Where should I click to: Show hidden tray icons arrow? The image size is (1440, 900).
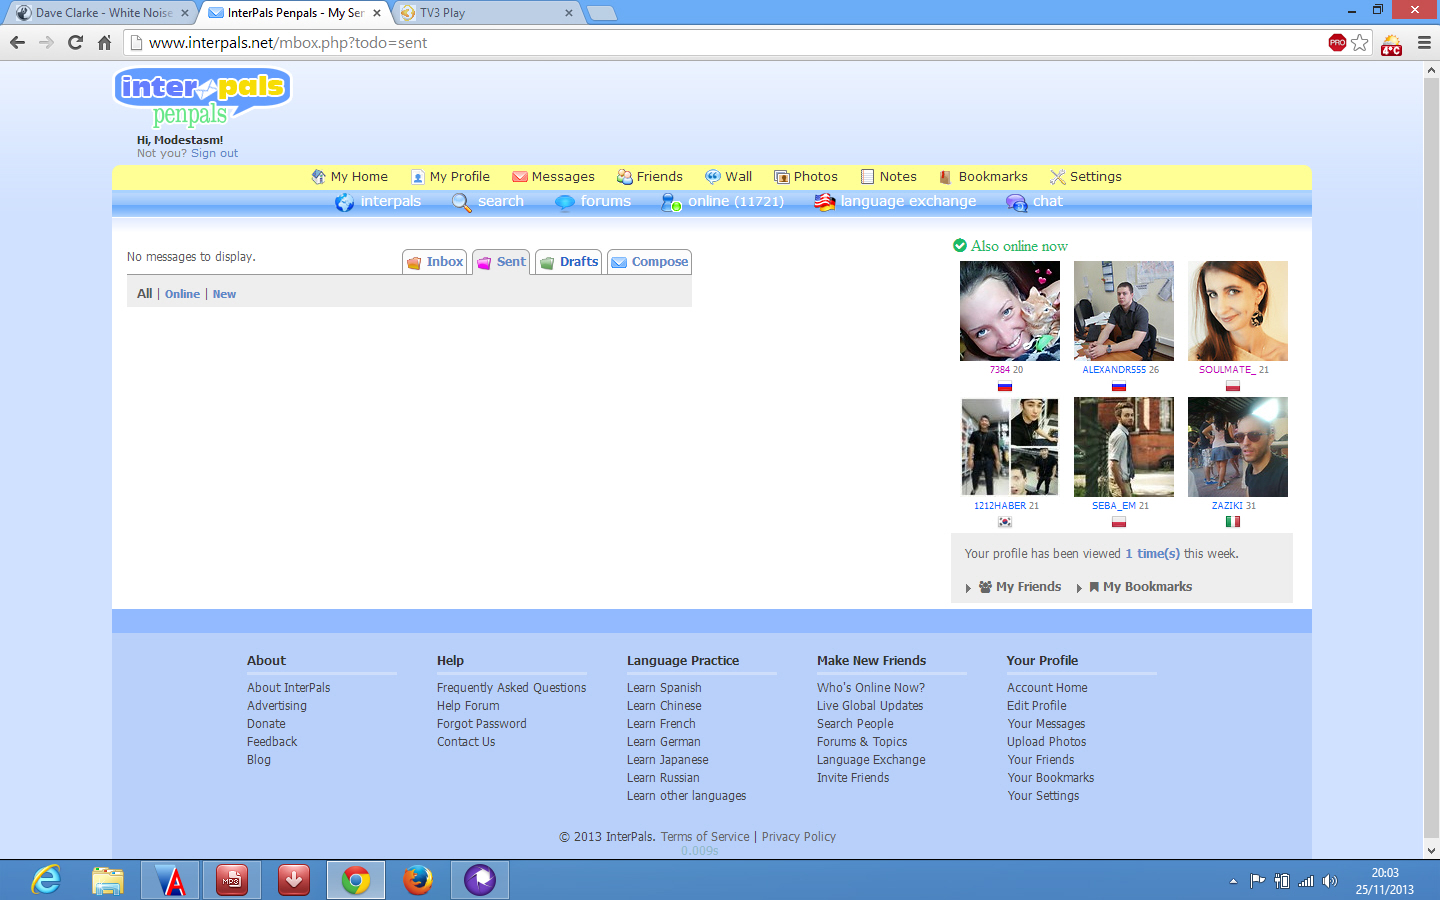(1233, 881)
